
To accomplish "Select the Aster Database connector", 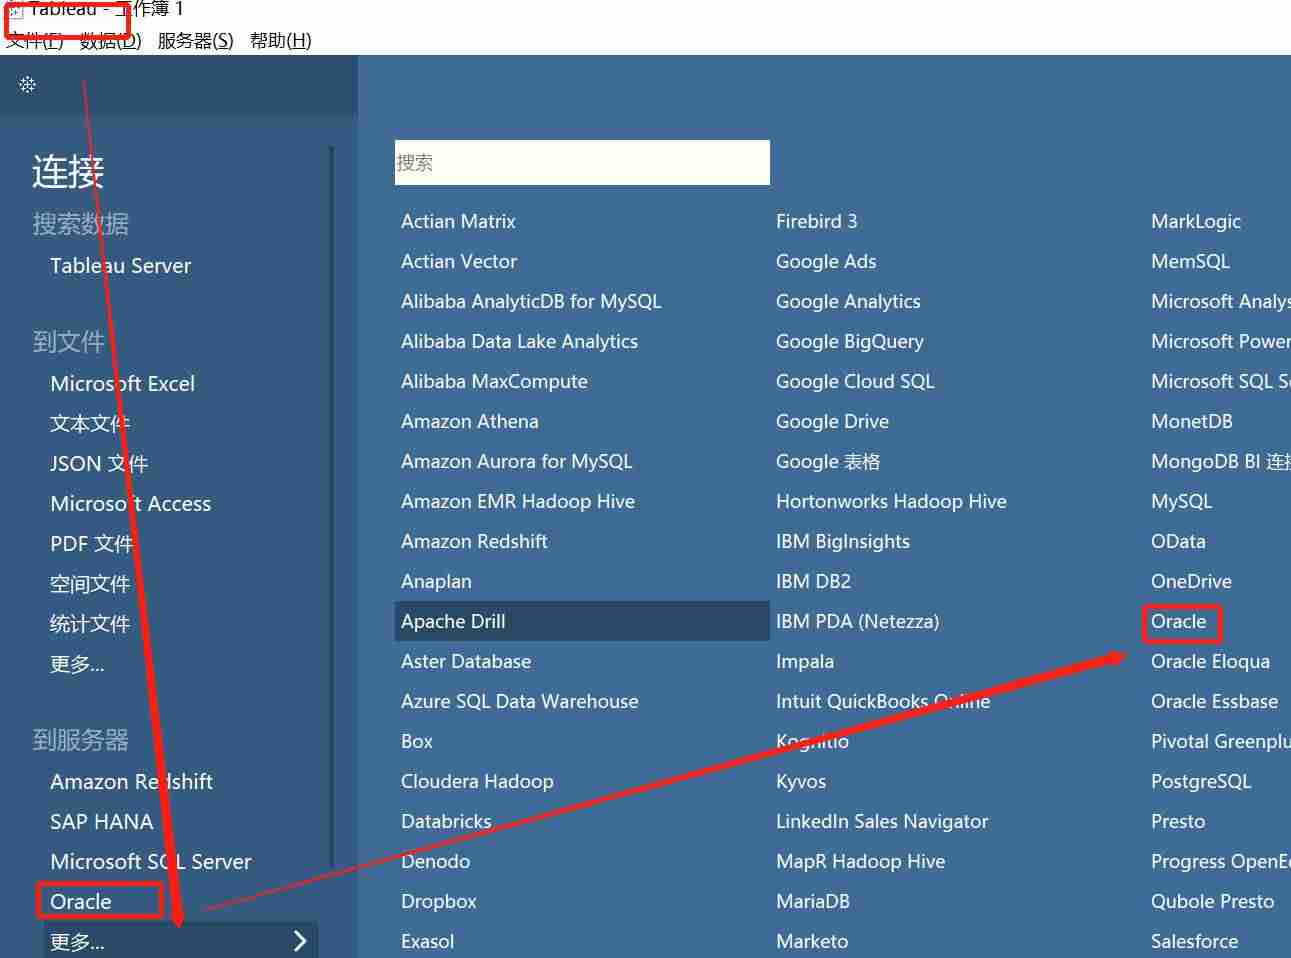I will click(466, 661).
